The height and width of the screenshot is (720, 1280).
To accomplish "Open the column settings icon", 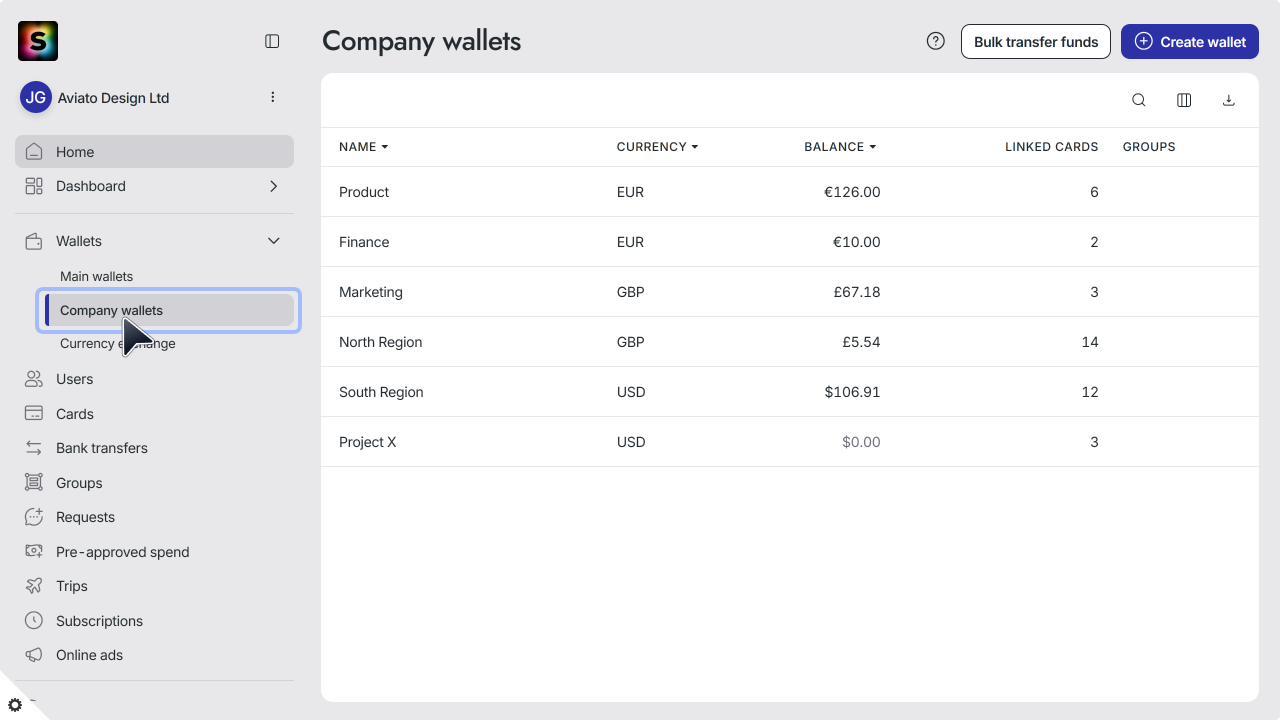I will (x=1184, y=100).
